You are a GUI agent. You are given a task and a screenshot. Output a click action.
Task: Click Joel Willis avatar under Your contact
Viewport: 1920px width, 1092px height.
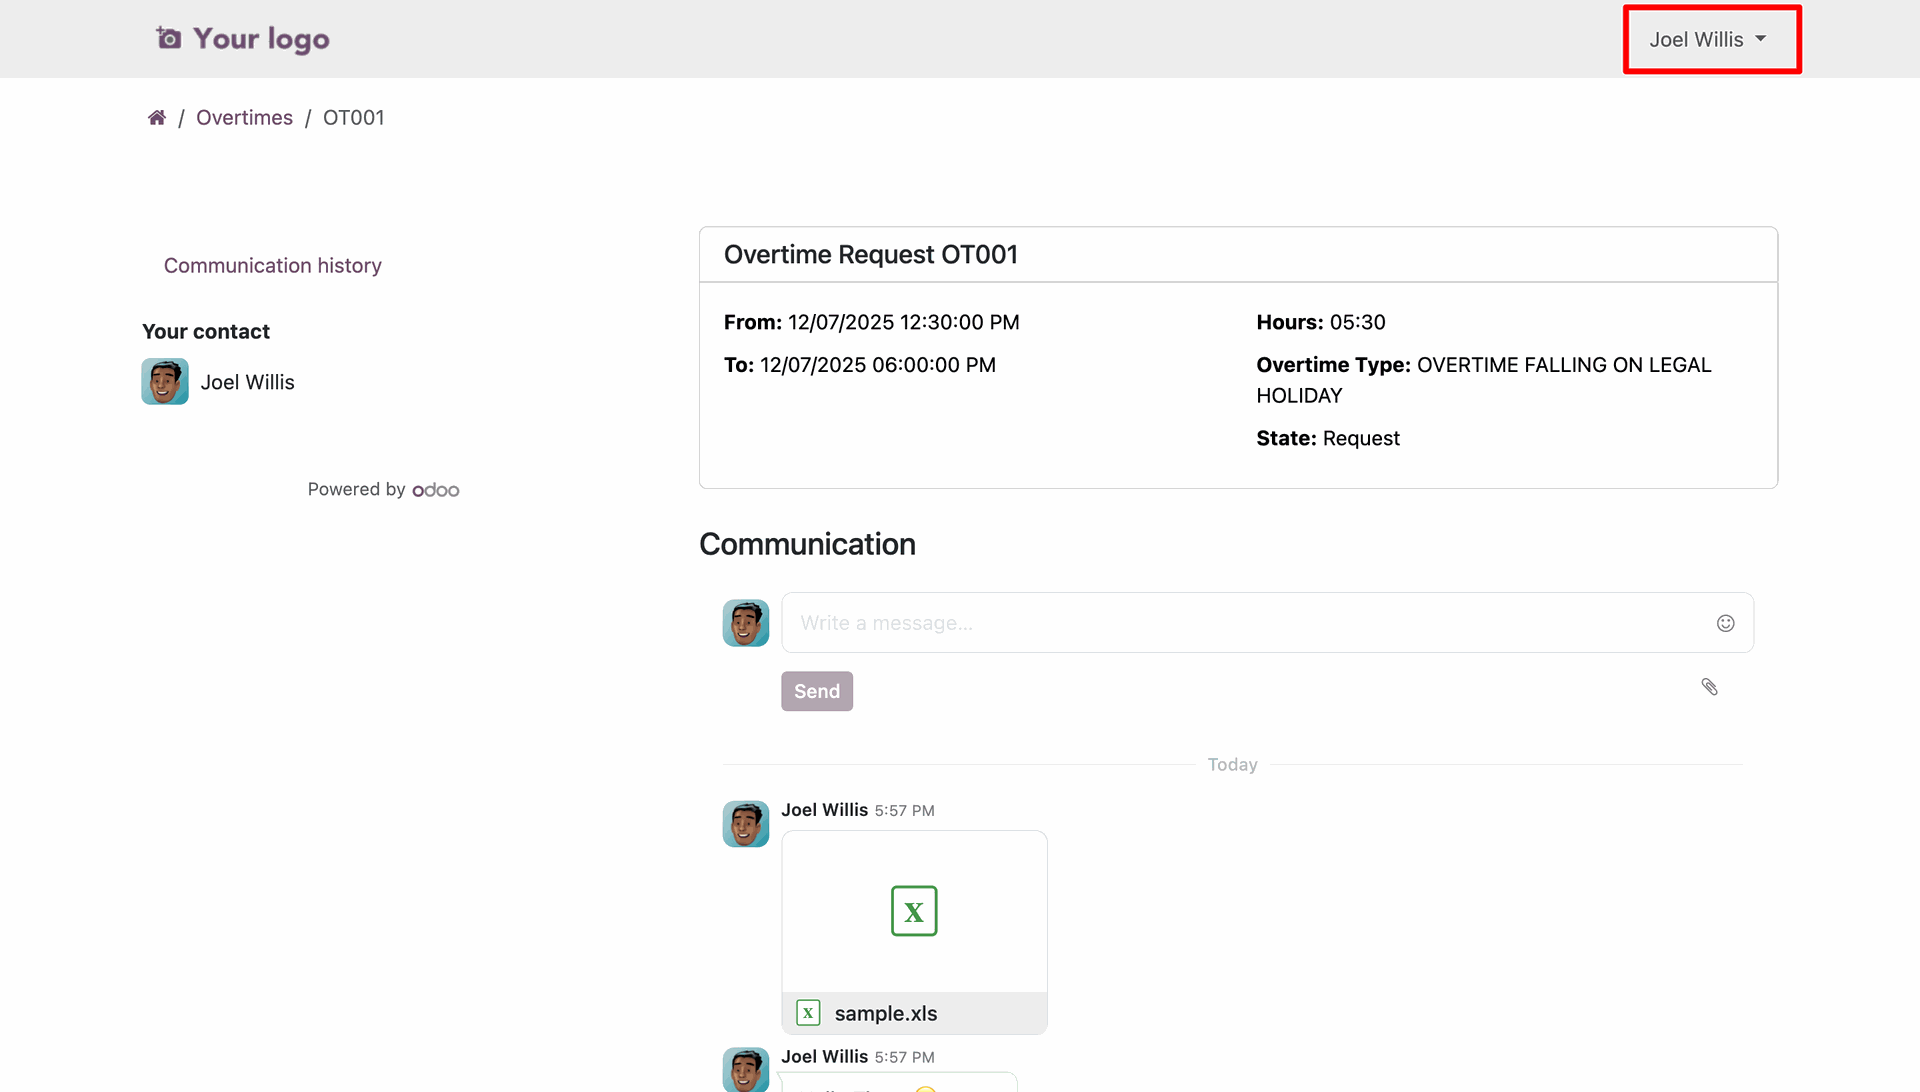point(165,382)
